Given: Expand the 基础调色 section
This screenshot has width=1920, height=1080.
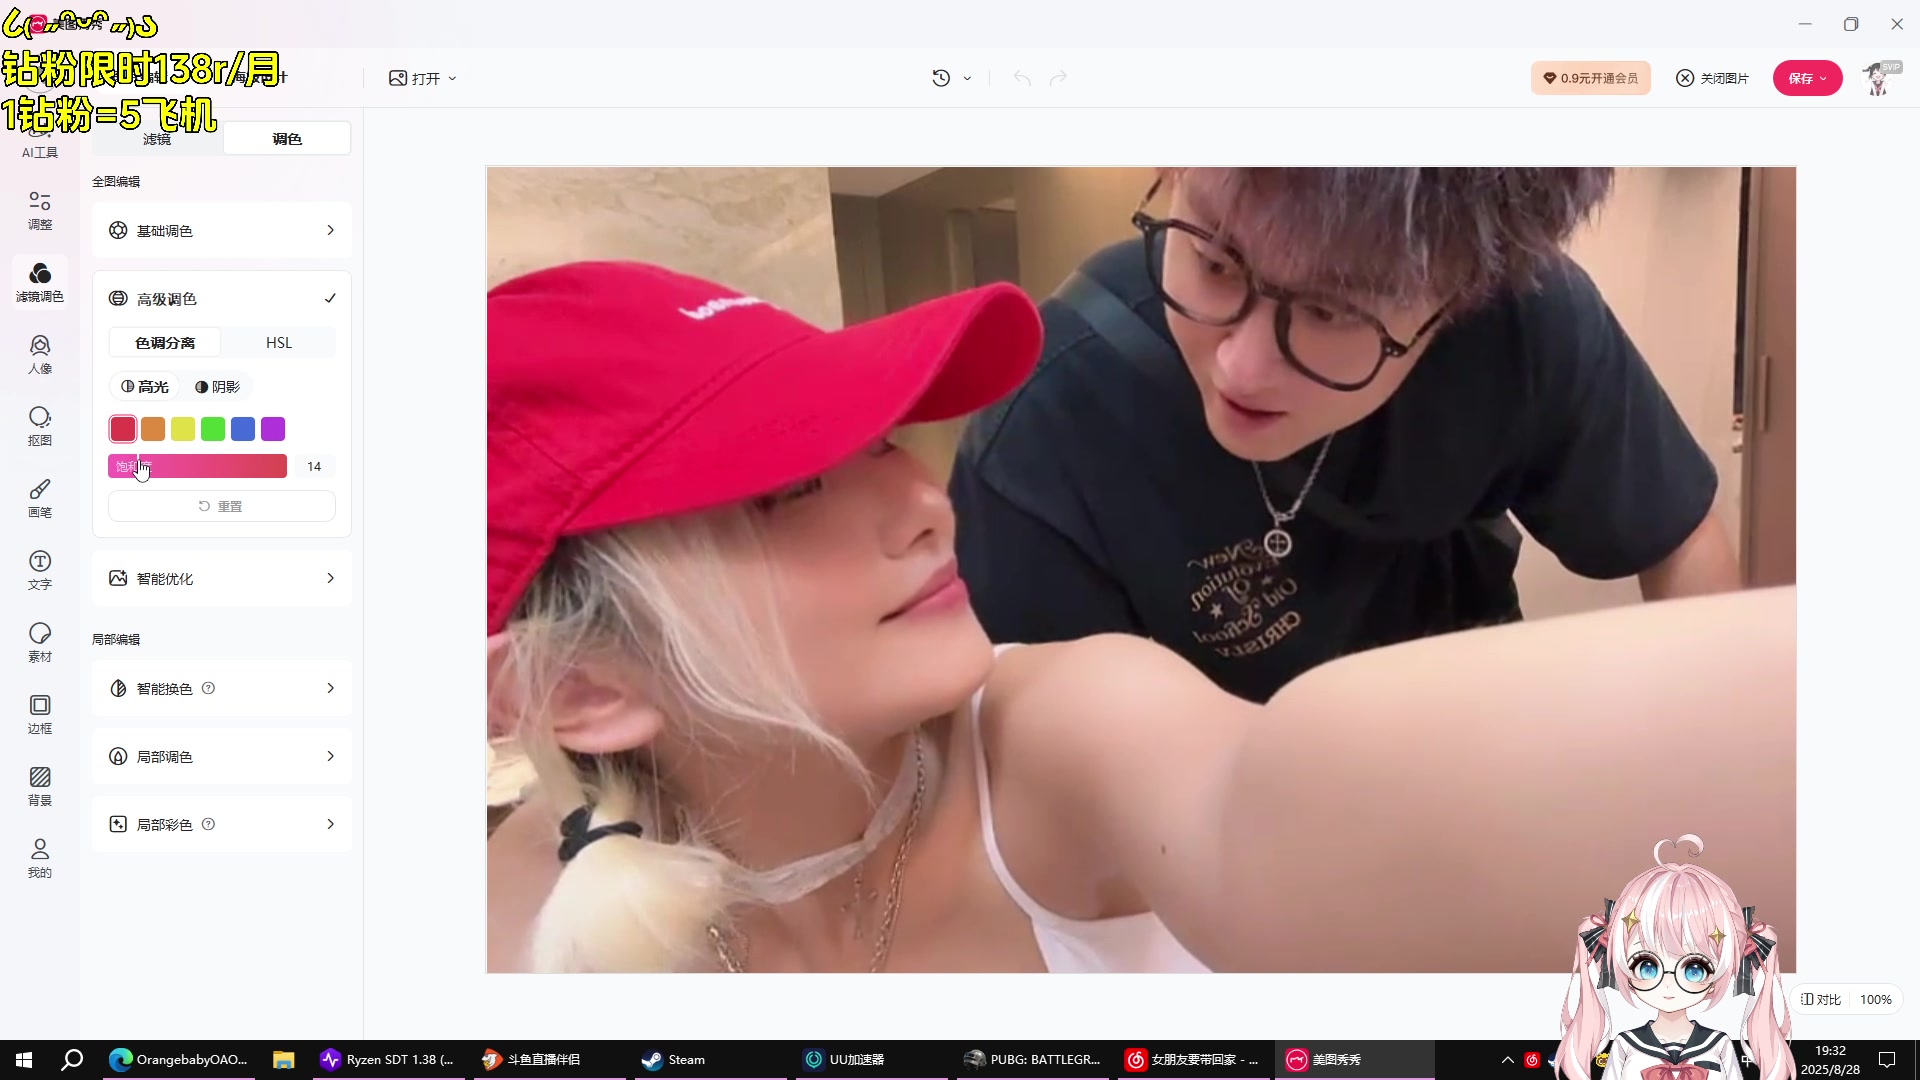Looking at the screenshot, I should click(222, 230).
